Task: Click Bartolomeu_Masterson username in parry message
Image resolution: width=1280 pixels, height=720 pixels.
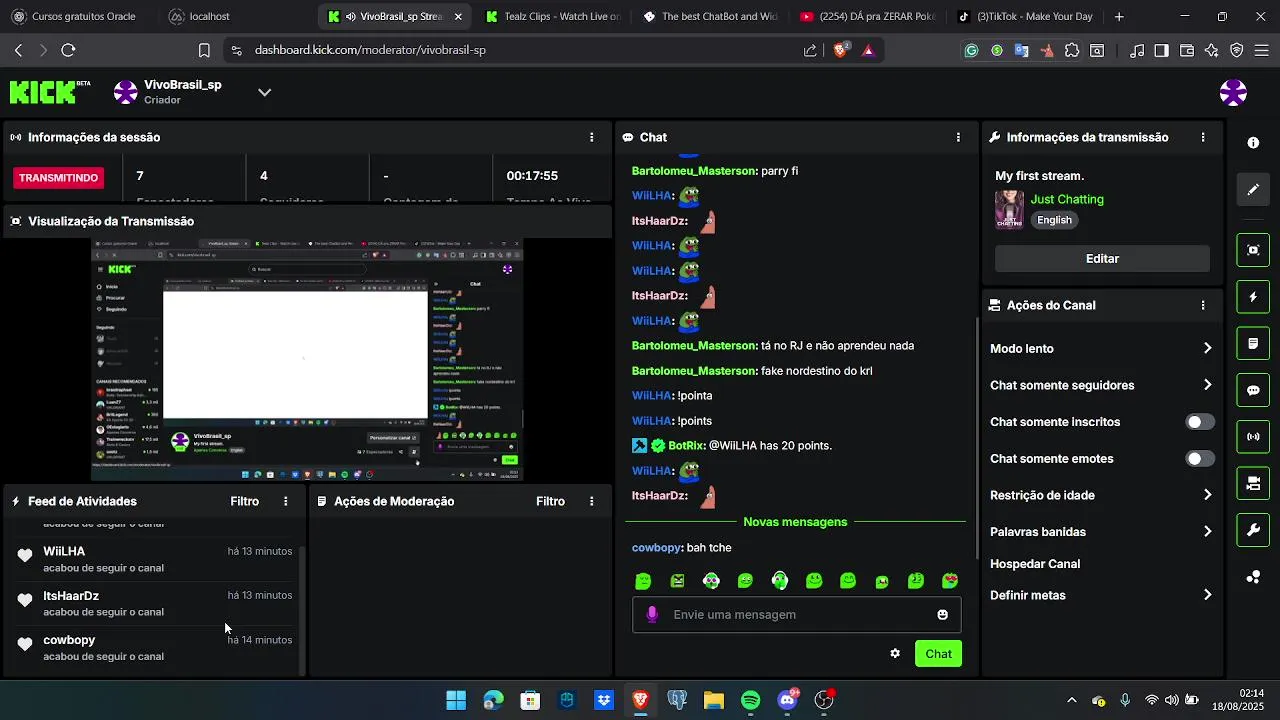Action: point(693,171)
